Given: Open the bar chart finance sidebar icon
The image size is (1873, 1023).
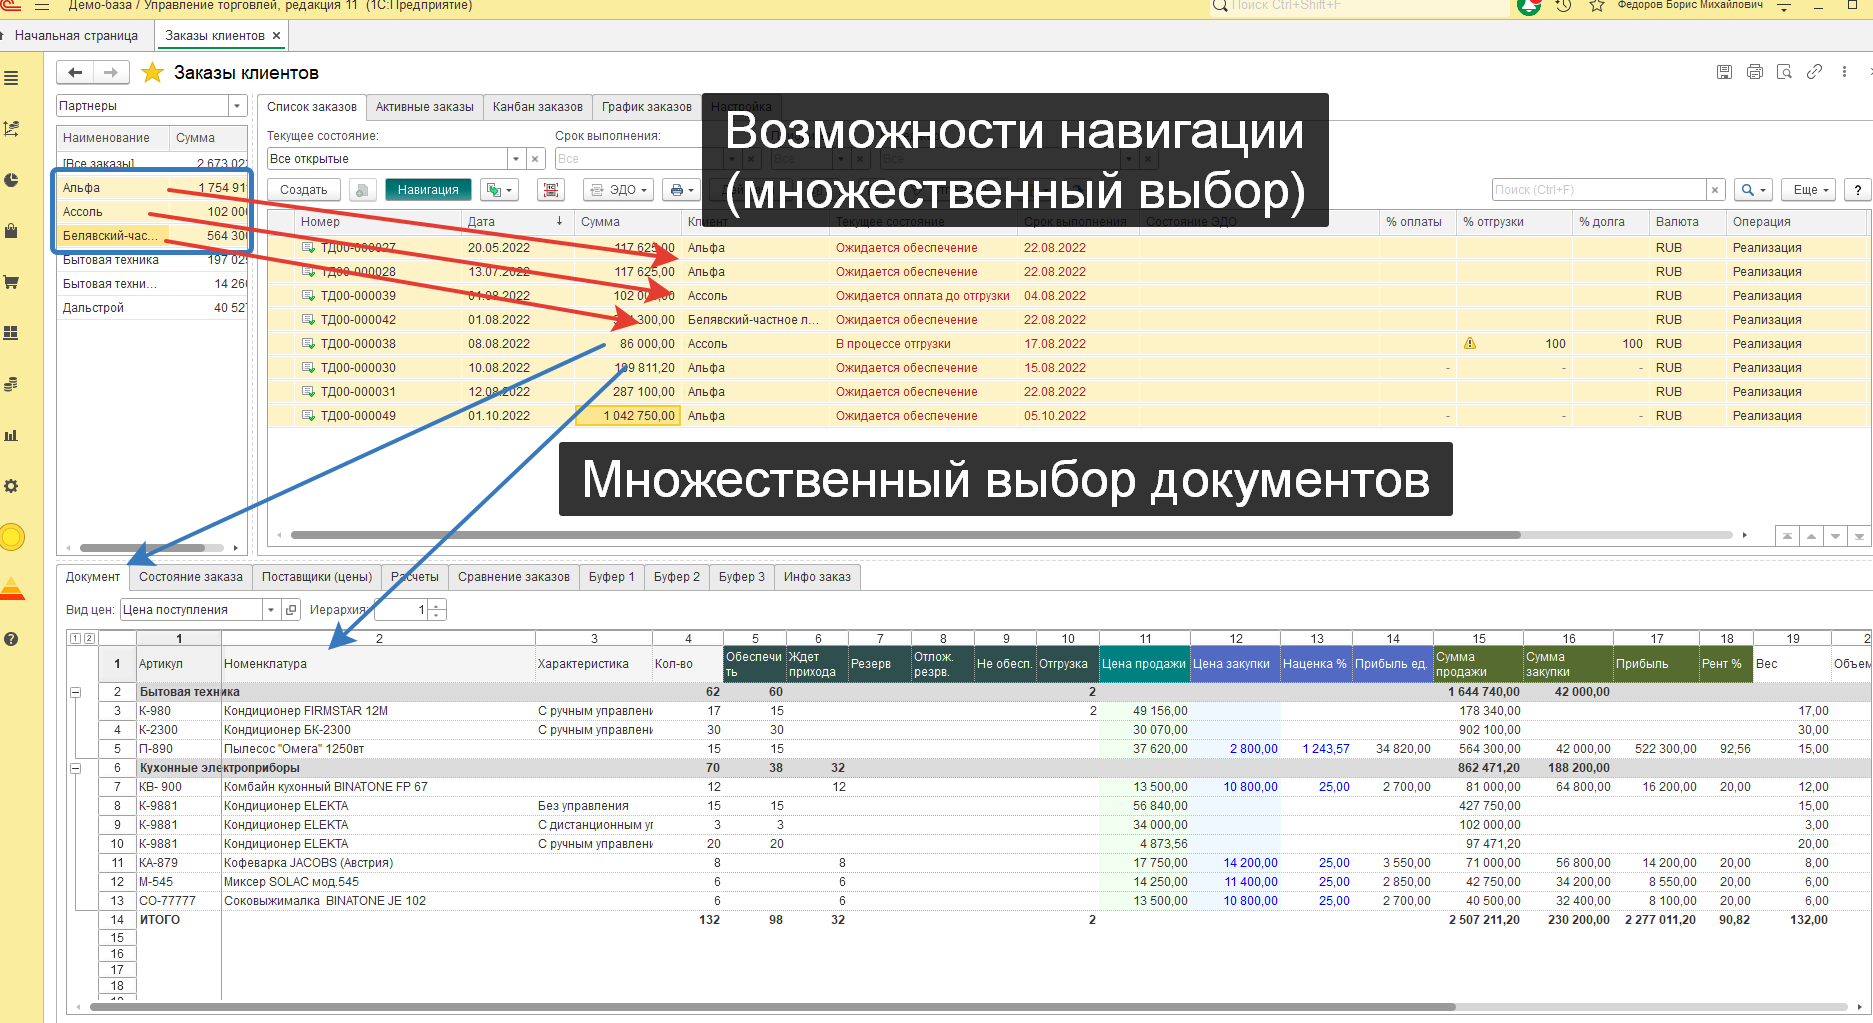Looking at the screenshot, I should pos(11,435).
